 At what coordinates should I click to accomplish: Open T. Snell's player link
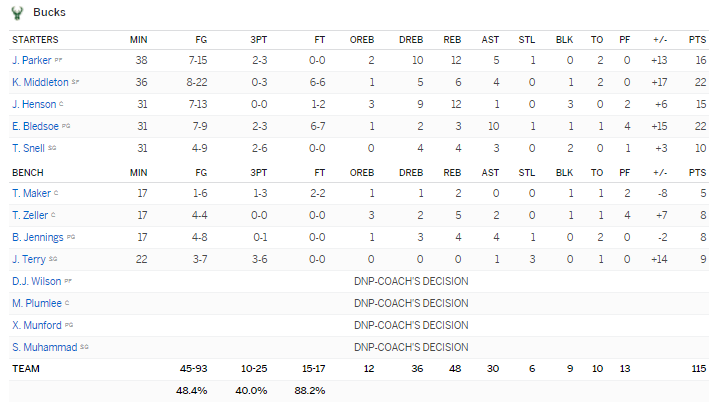coord(28,148)
